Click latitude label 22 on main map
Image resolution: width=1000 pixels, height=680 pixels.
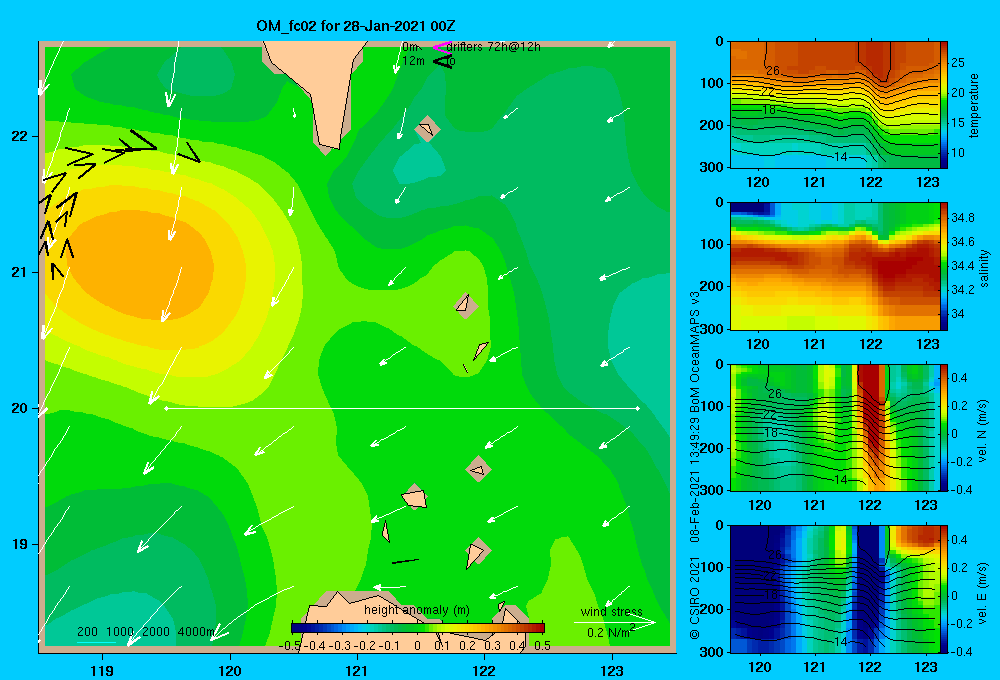point(20,137)
